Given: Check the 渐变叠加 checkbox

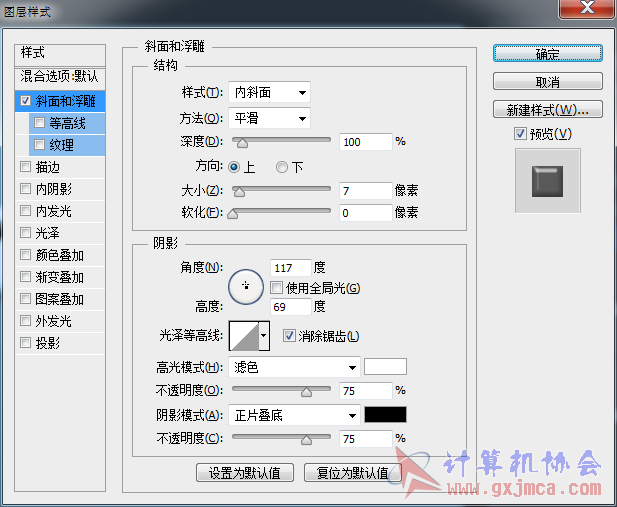Looking at the screenshot, I should [26, 277].
